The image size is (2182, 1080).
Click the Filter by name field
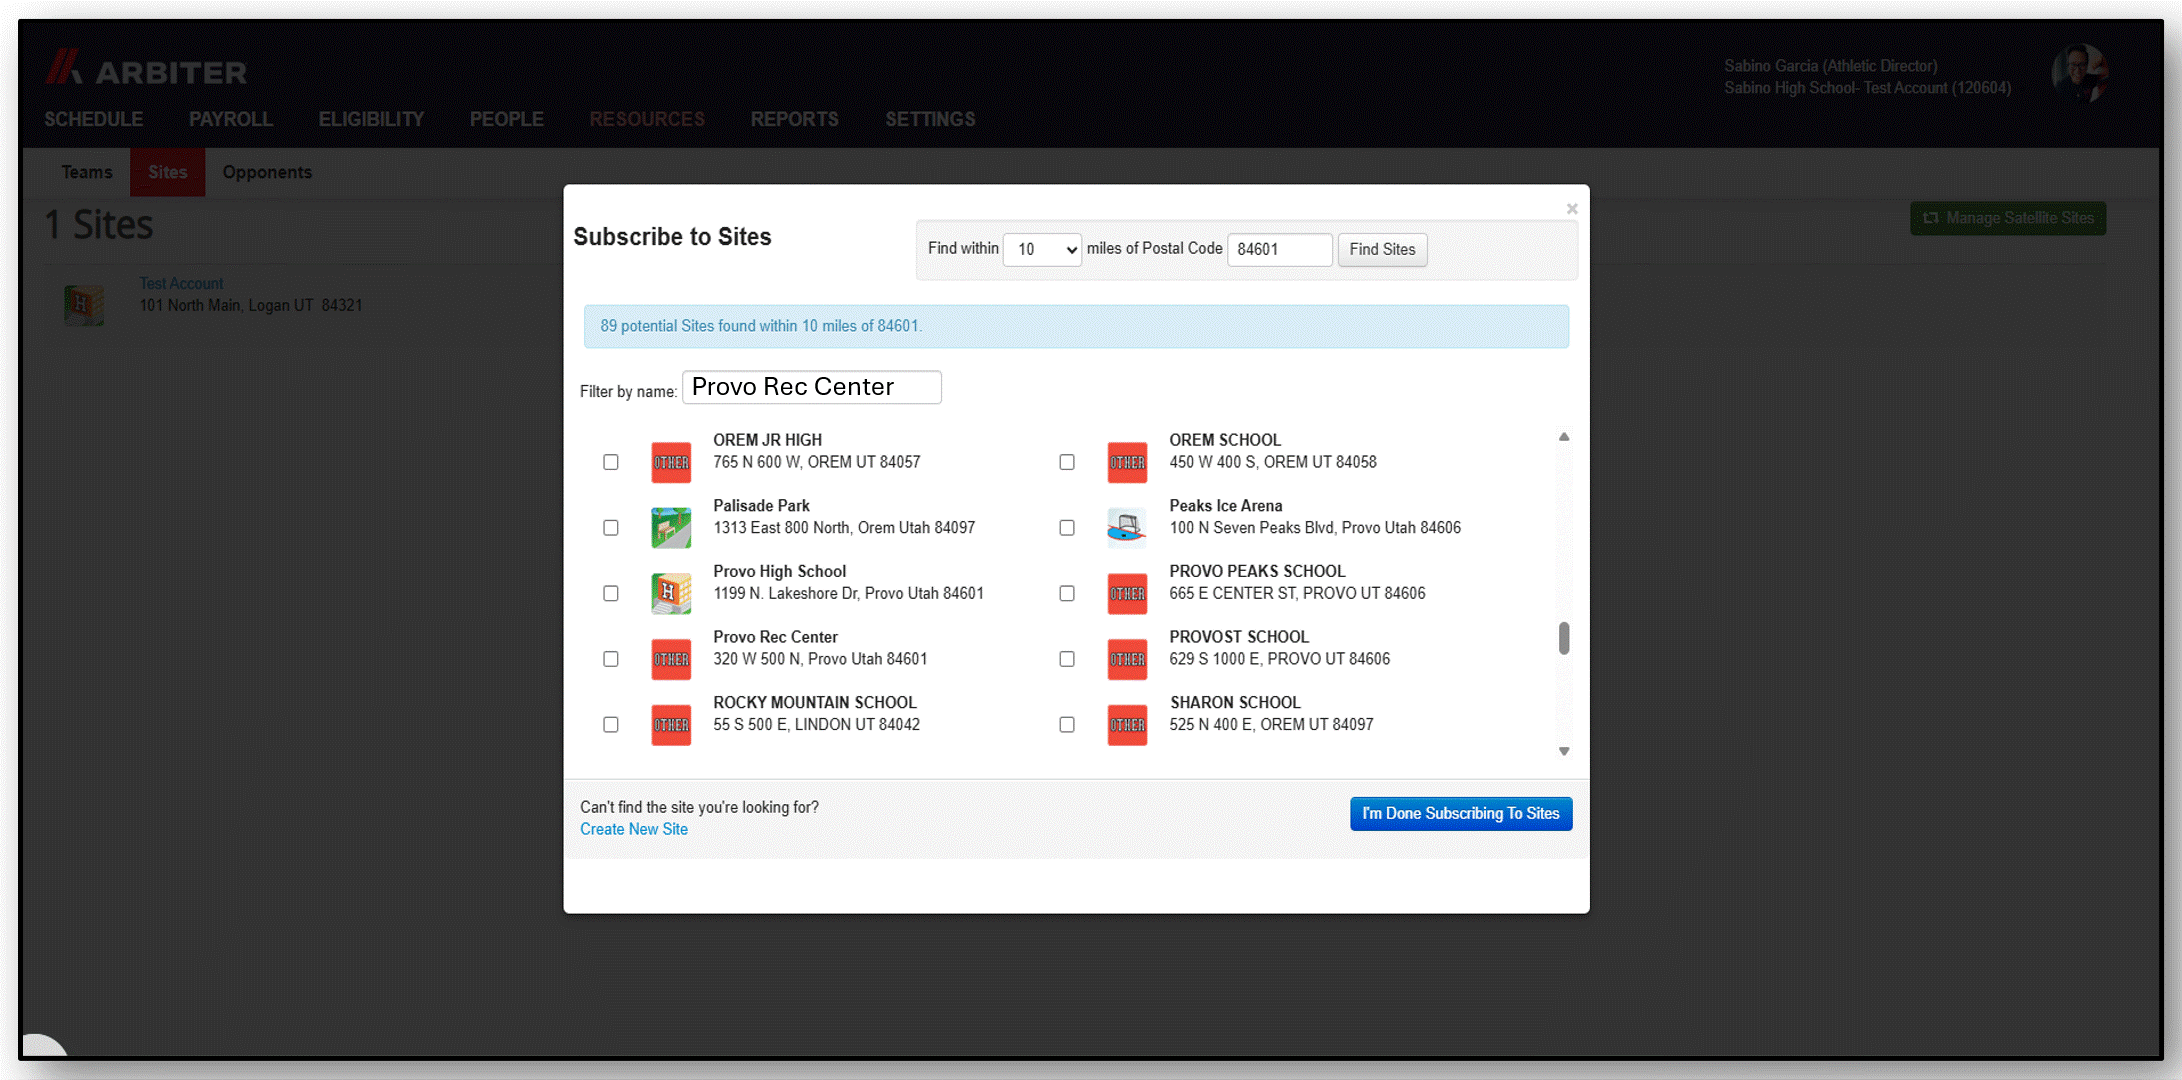coord(812,387)
